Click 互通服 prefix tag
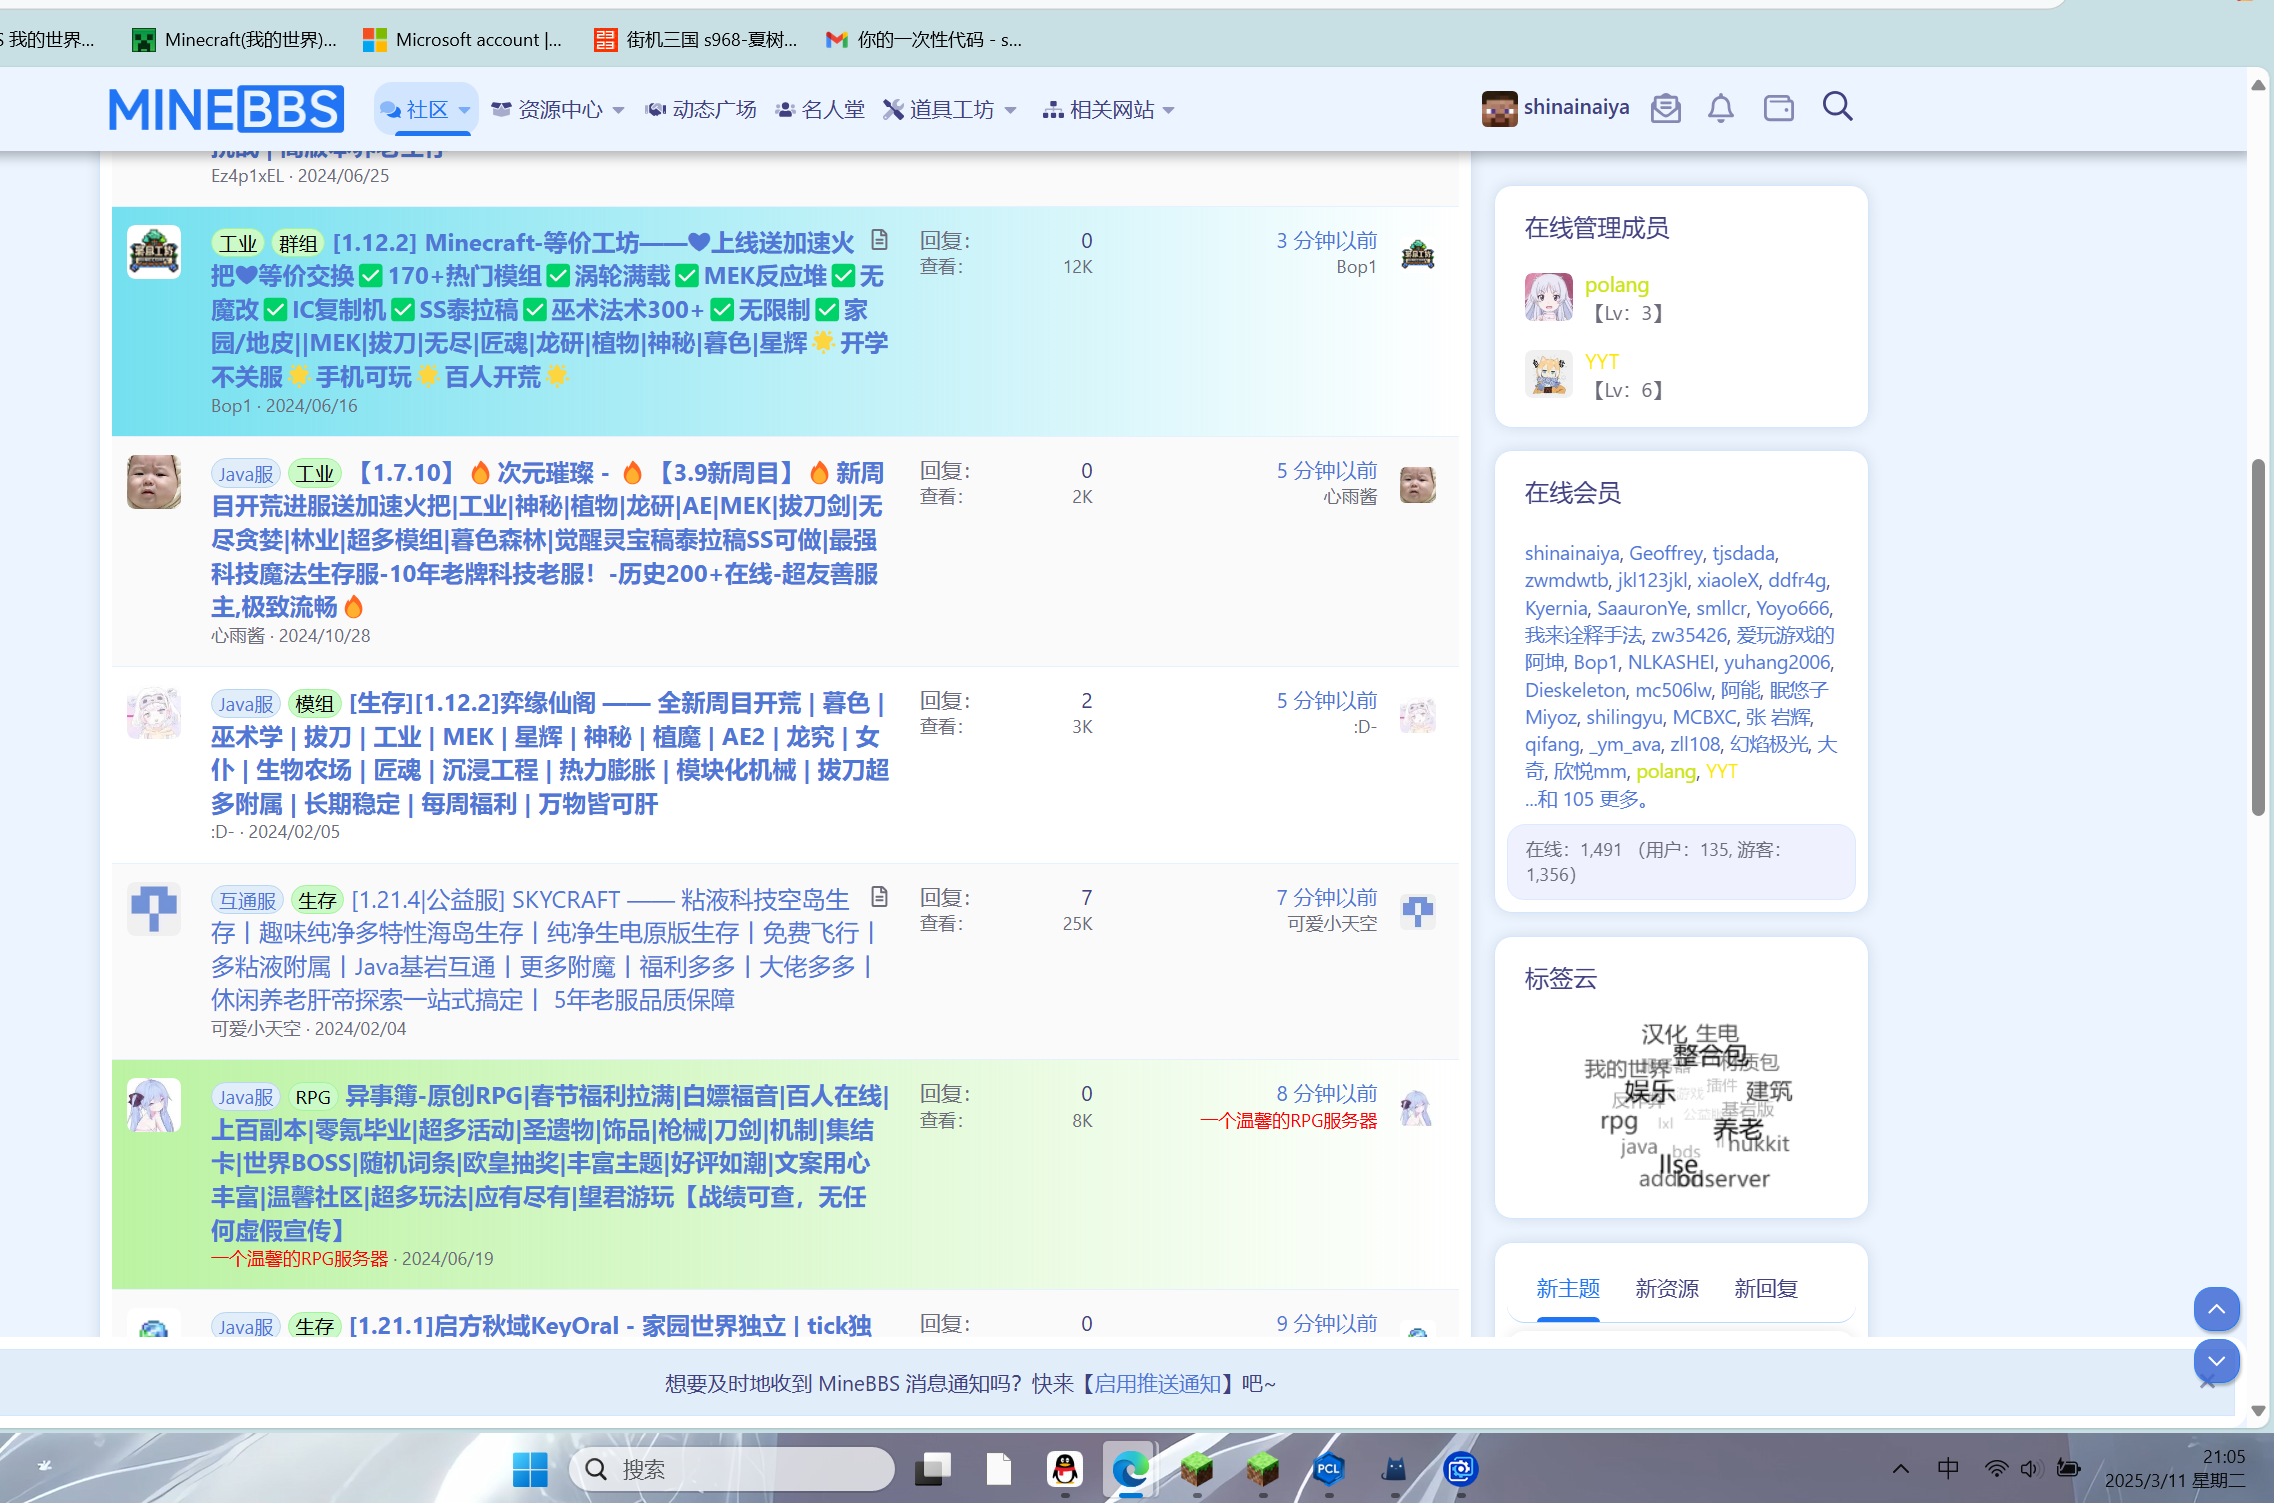The width and height of the screenshot is (2274, 1503). tap(248, 900)
